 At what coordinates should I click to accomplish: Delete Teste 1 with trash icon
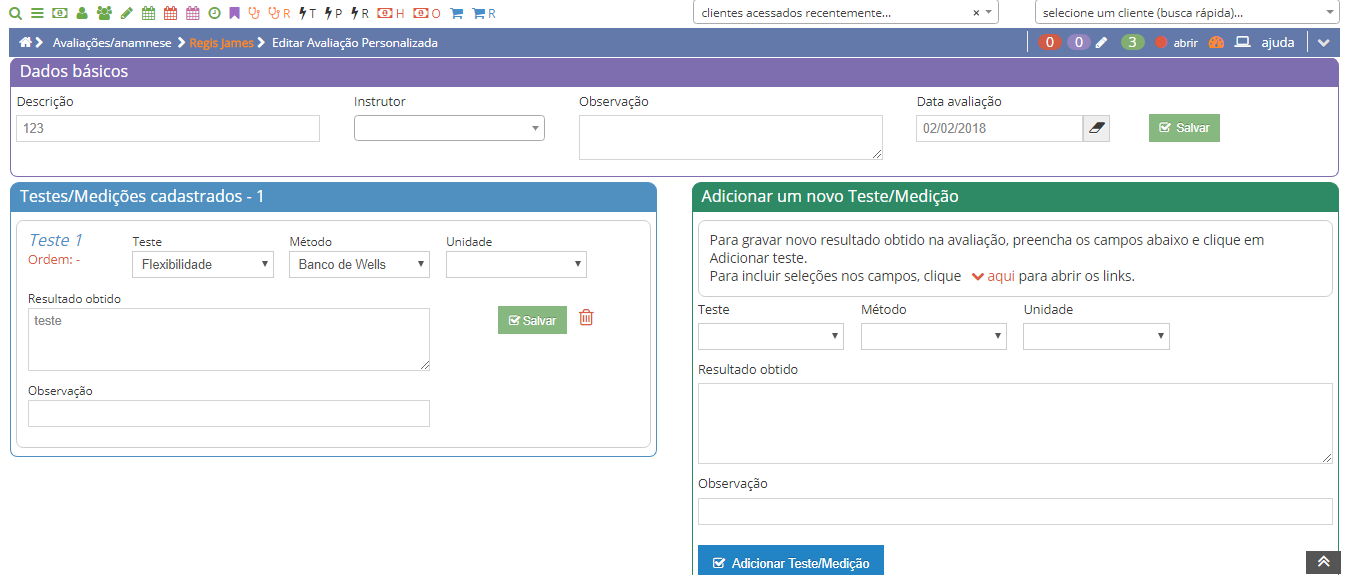(x=586, y=318)
